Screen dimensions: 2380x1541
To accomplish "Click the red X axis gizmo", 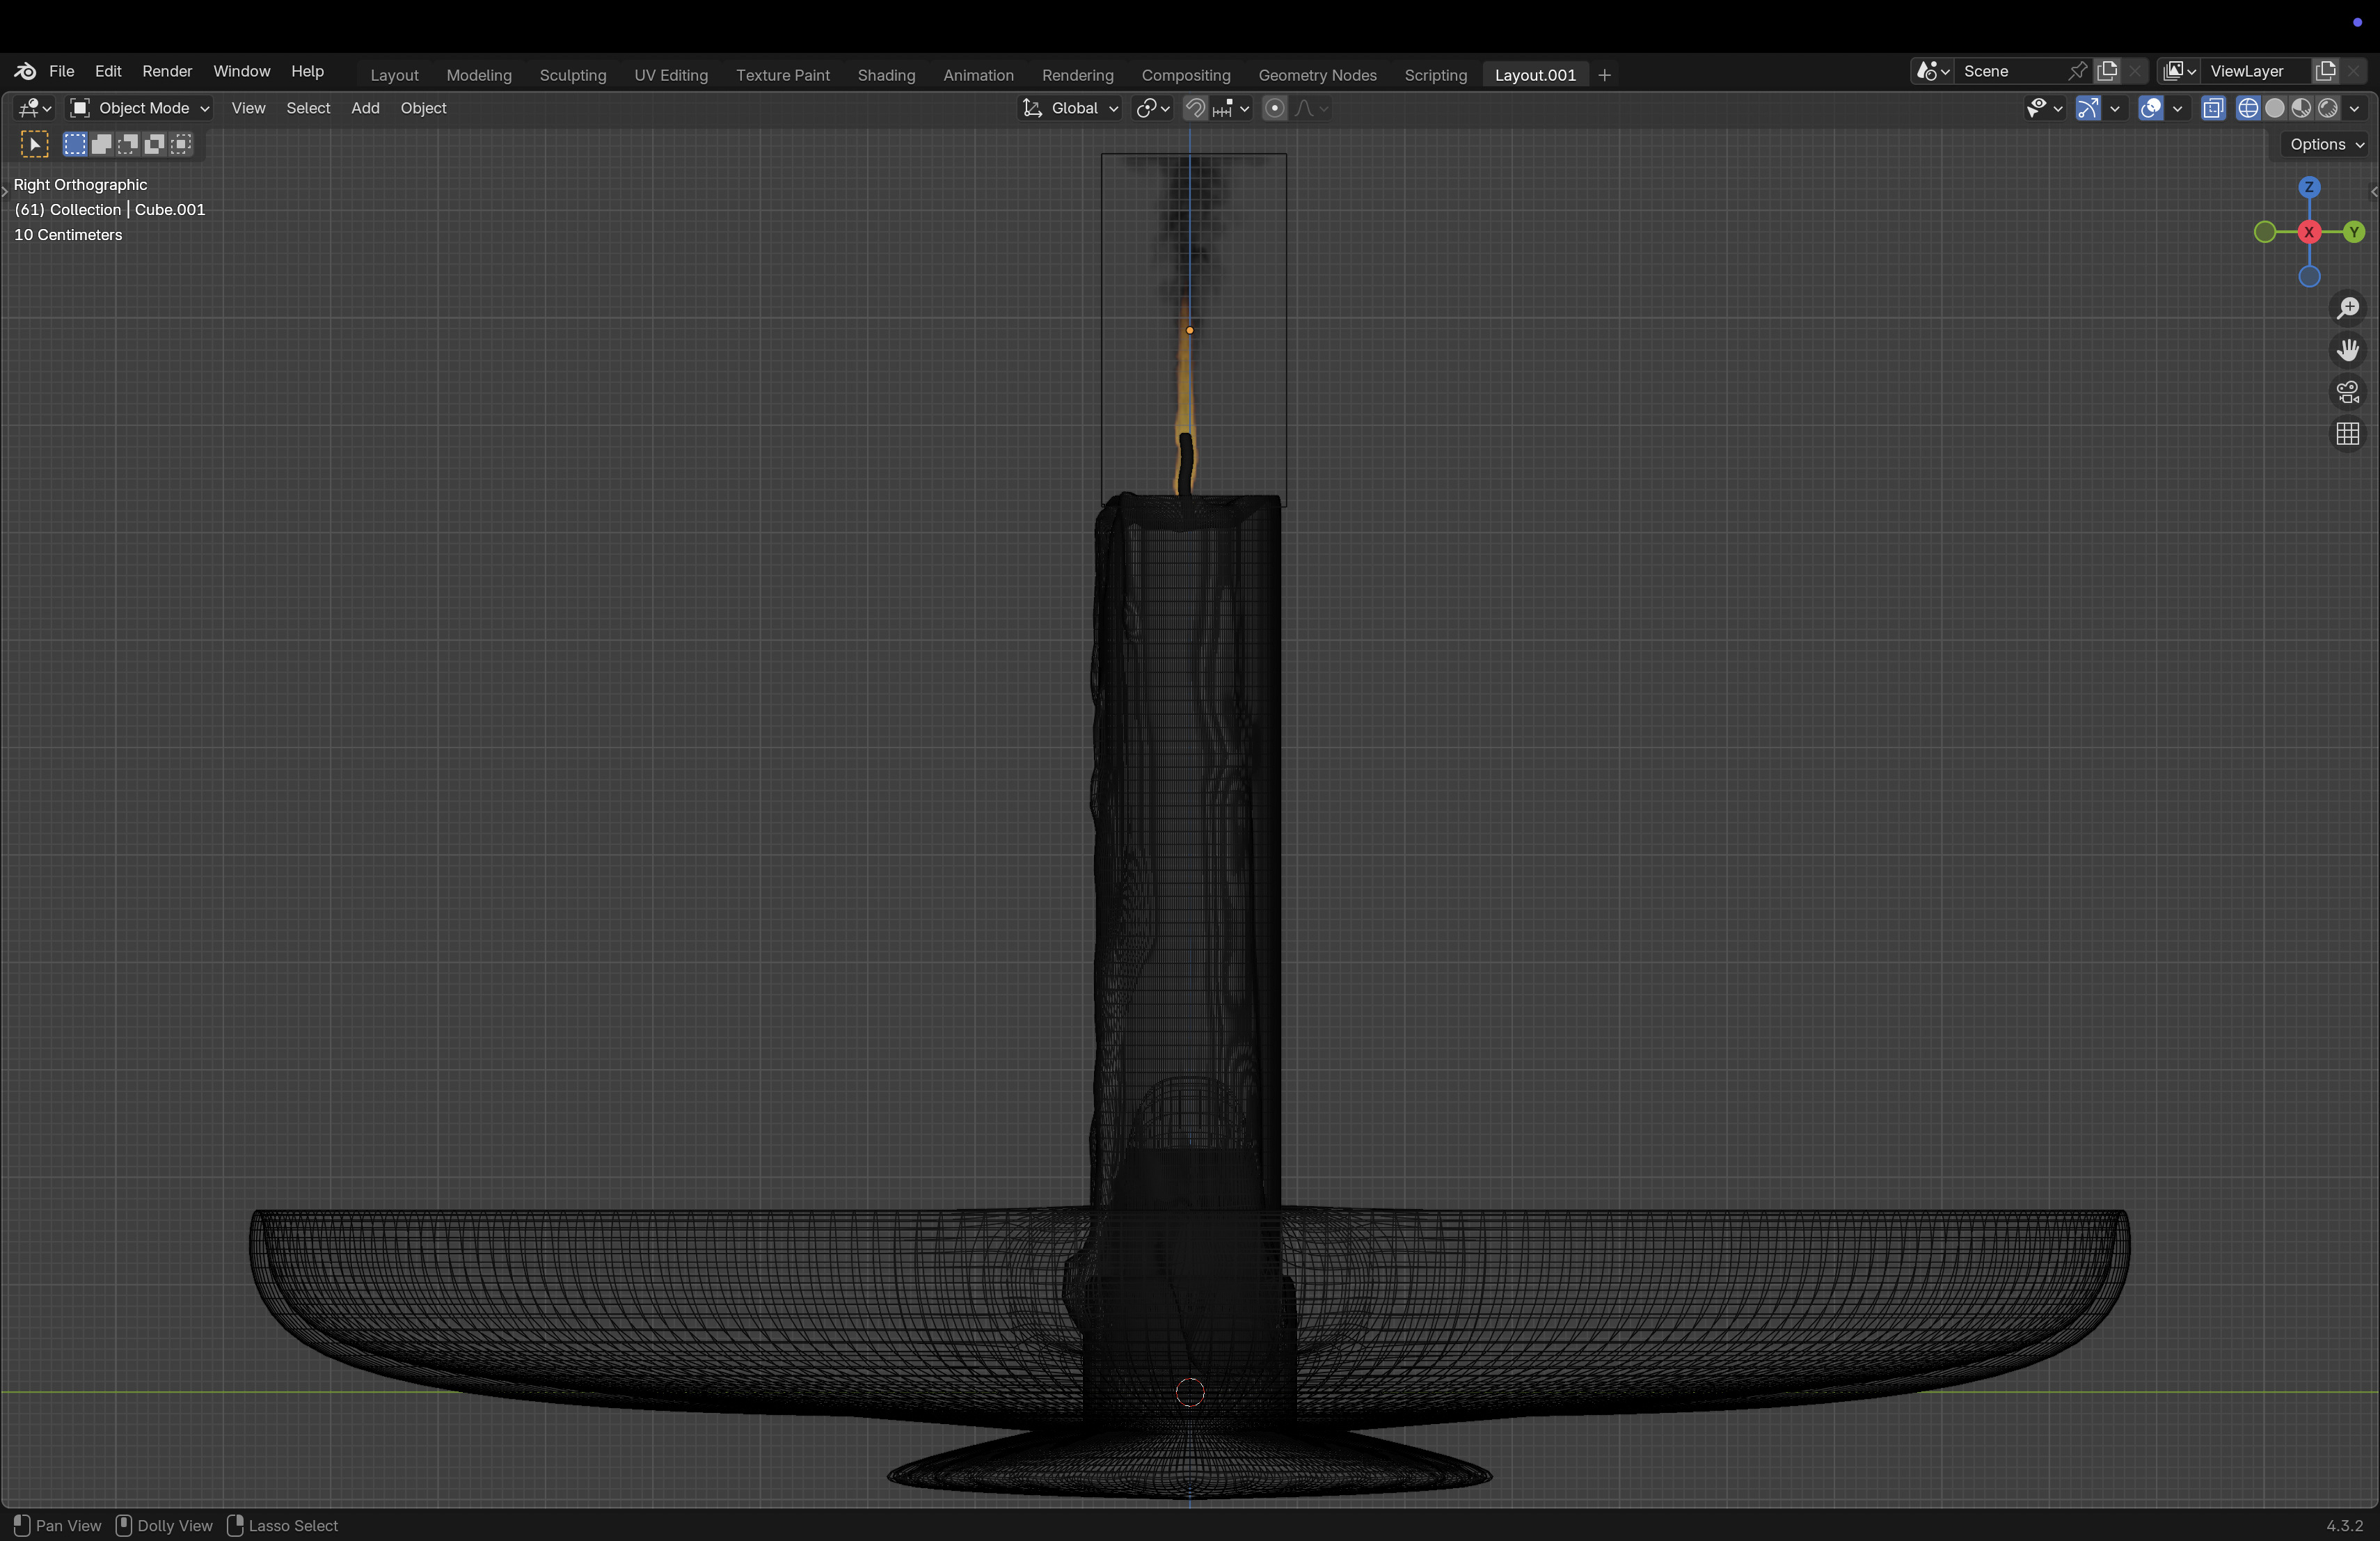I will [x=2309, y=232].
